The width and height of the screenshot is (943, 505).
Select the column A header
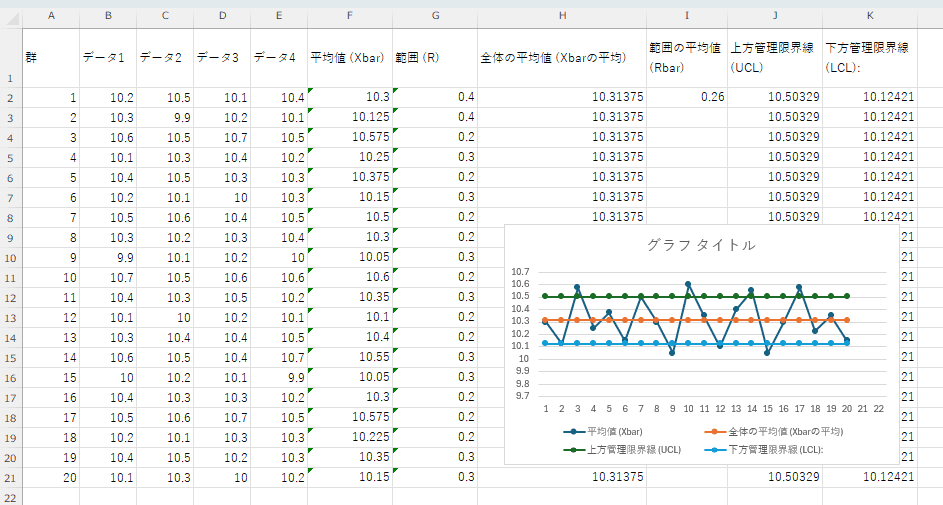[x=50, y=17]
